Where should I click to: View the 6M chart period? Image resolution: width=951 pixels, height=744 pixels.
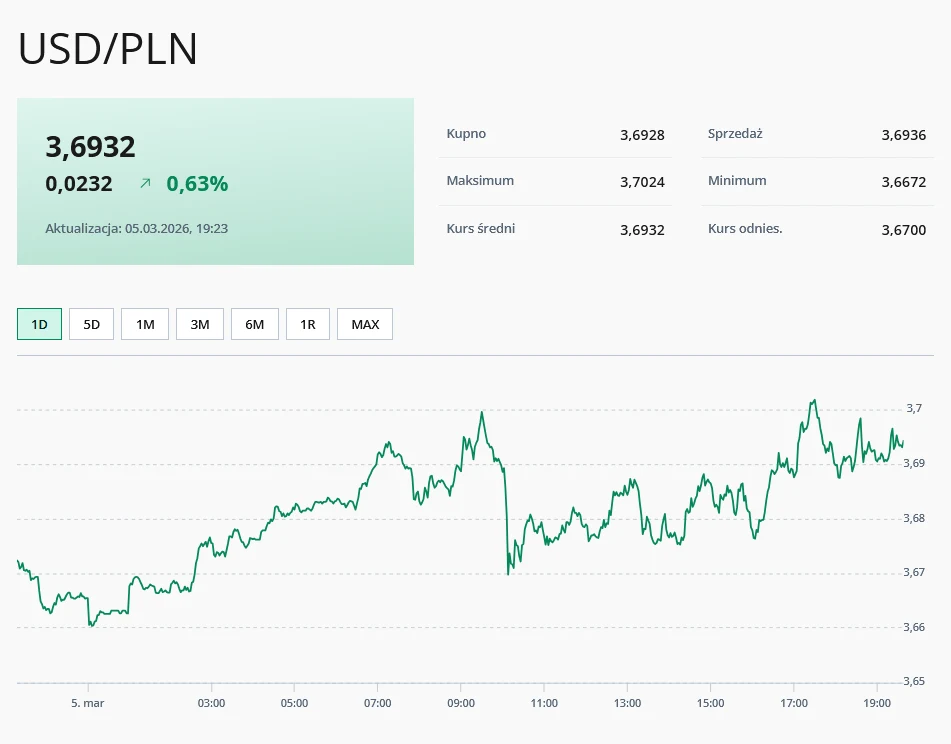pos(254,323)
